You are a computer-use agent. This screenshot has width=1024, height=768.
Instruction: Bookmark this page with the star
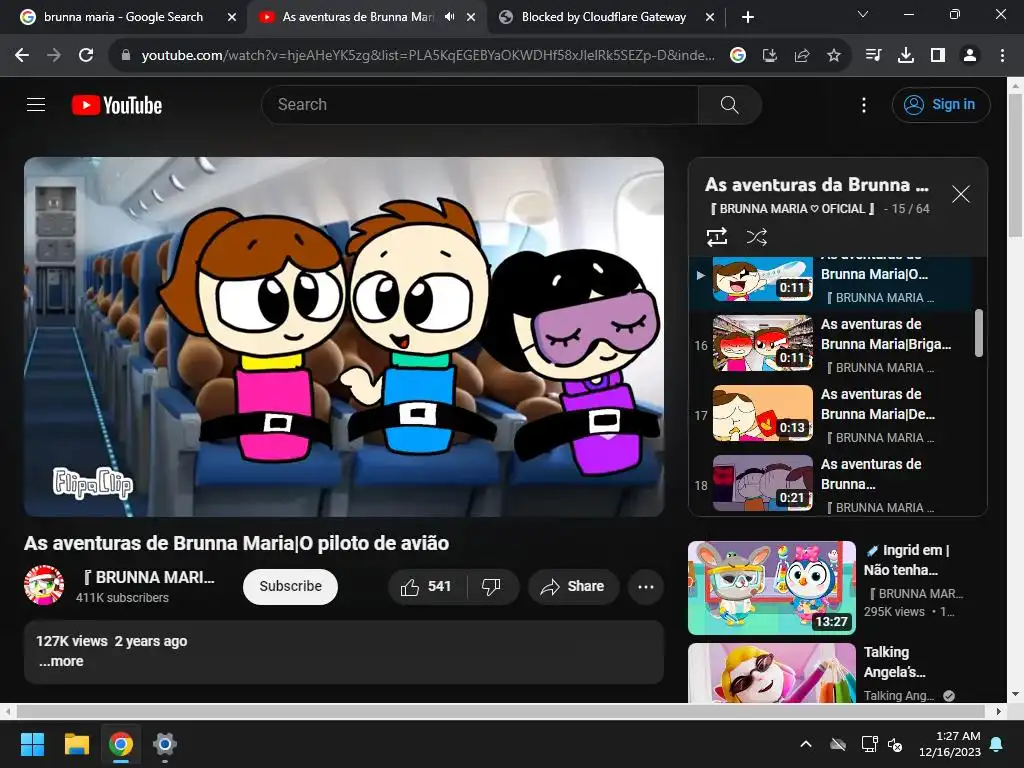(834, 56)
